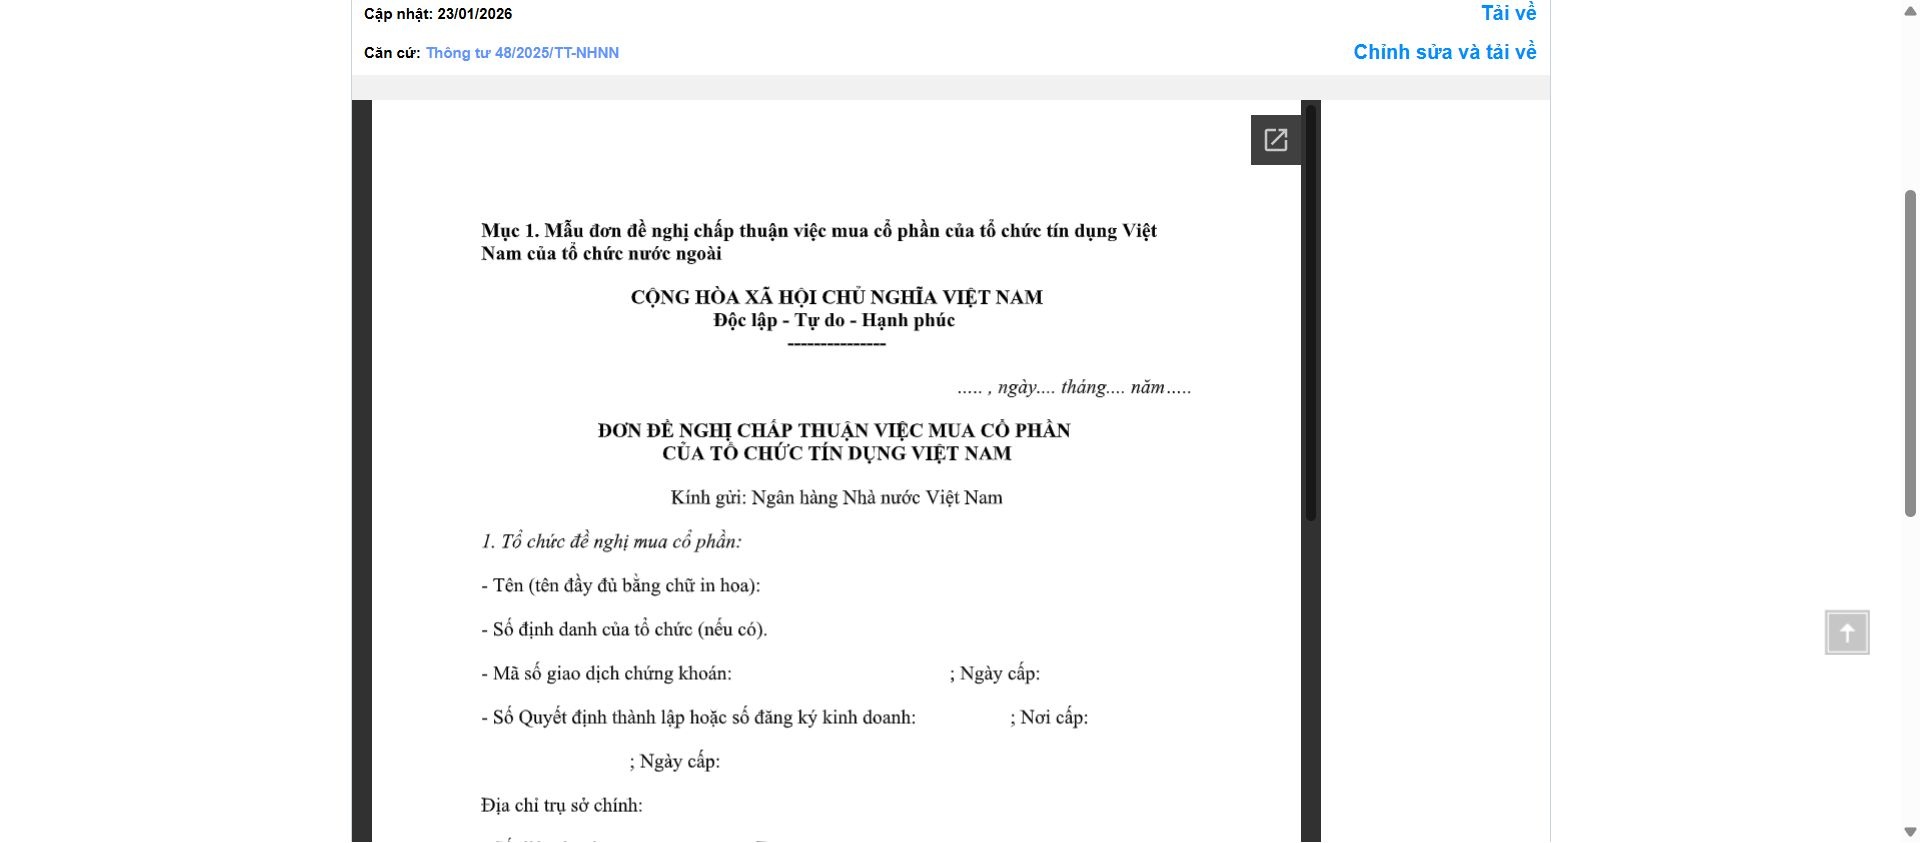Click the back-to-top arrow button

(x=1847, y=633)
